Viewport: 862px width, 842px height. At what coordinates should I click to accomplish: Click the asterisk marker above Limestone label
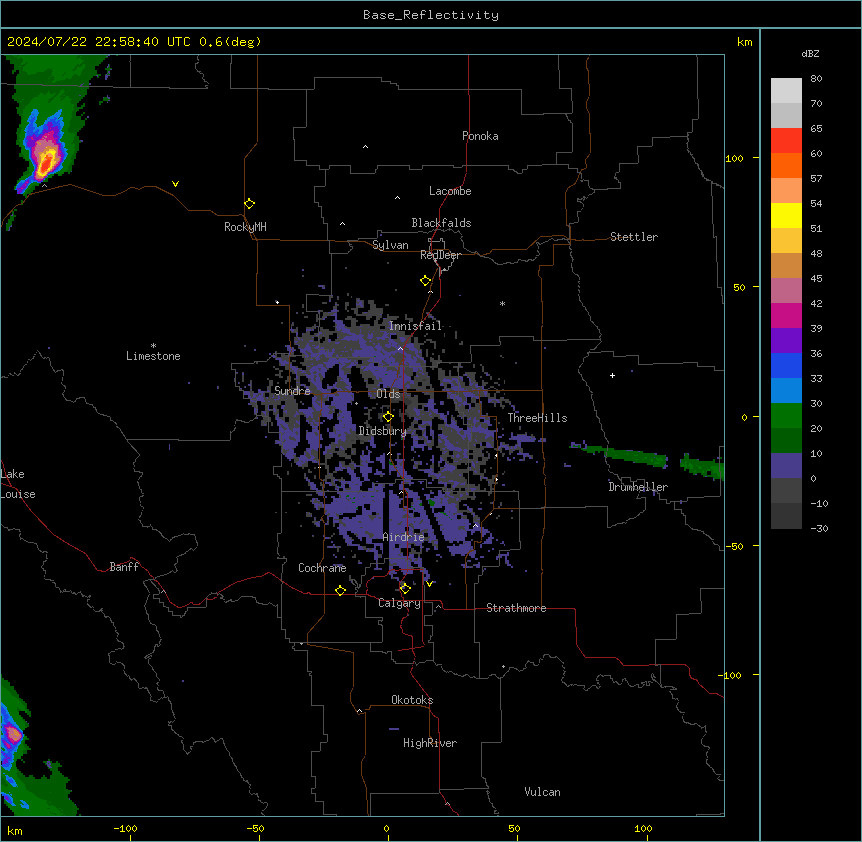click(x=153, y=346)
